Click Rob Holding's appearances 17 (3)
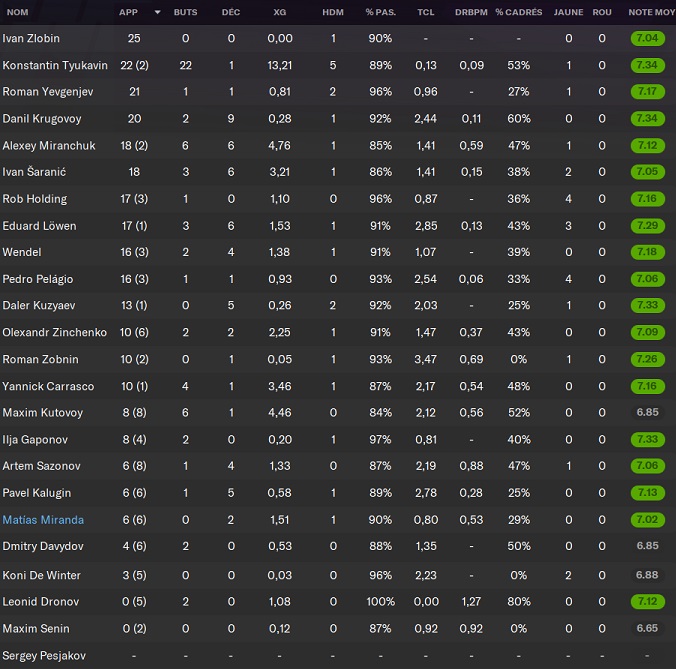The width and height of the screenshot is (676, 669). point(134,199)
